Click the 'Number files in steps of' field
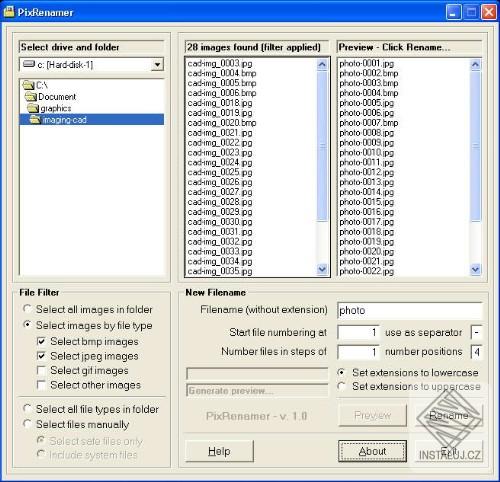500x482 pixels. pos(358,352)
